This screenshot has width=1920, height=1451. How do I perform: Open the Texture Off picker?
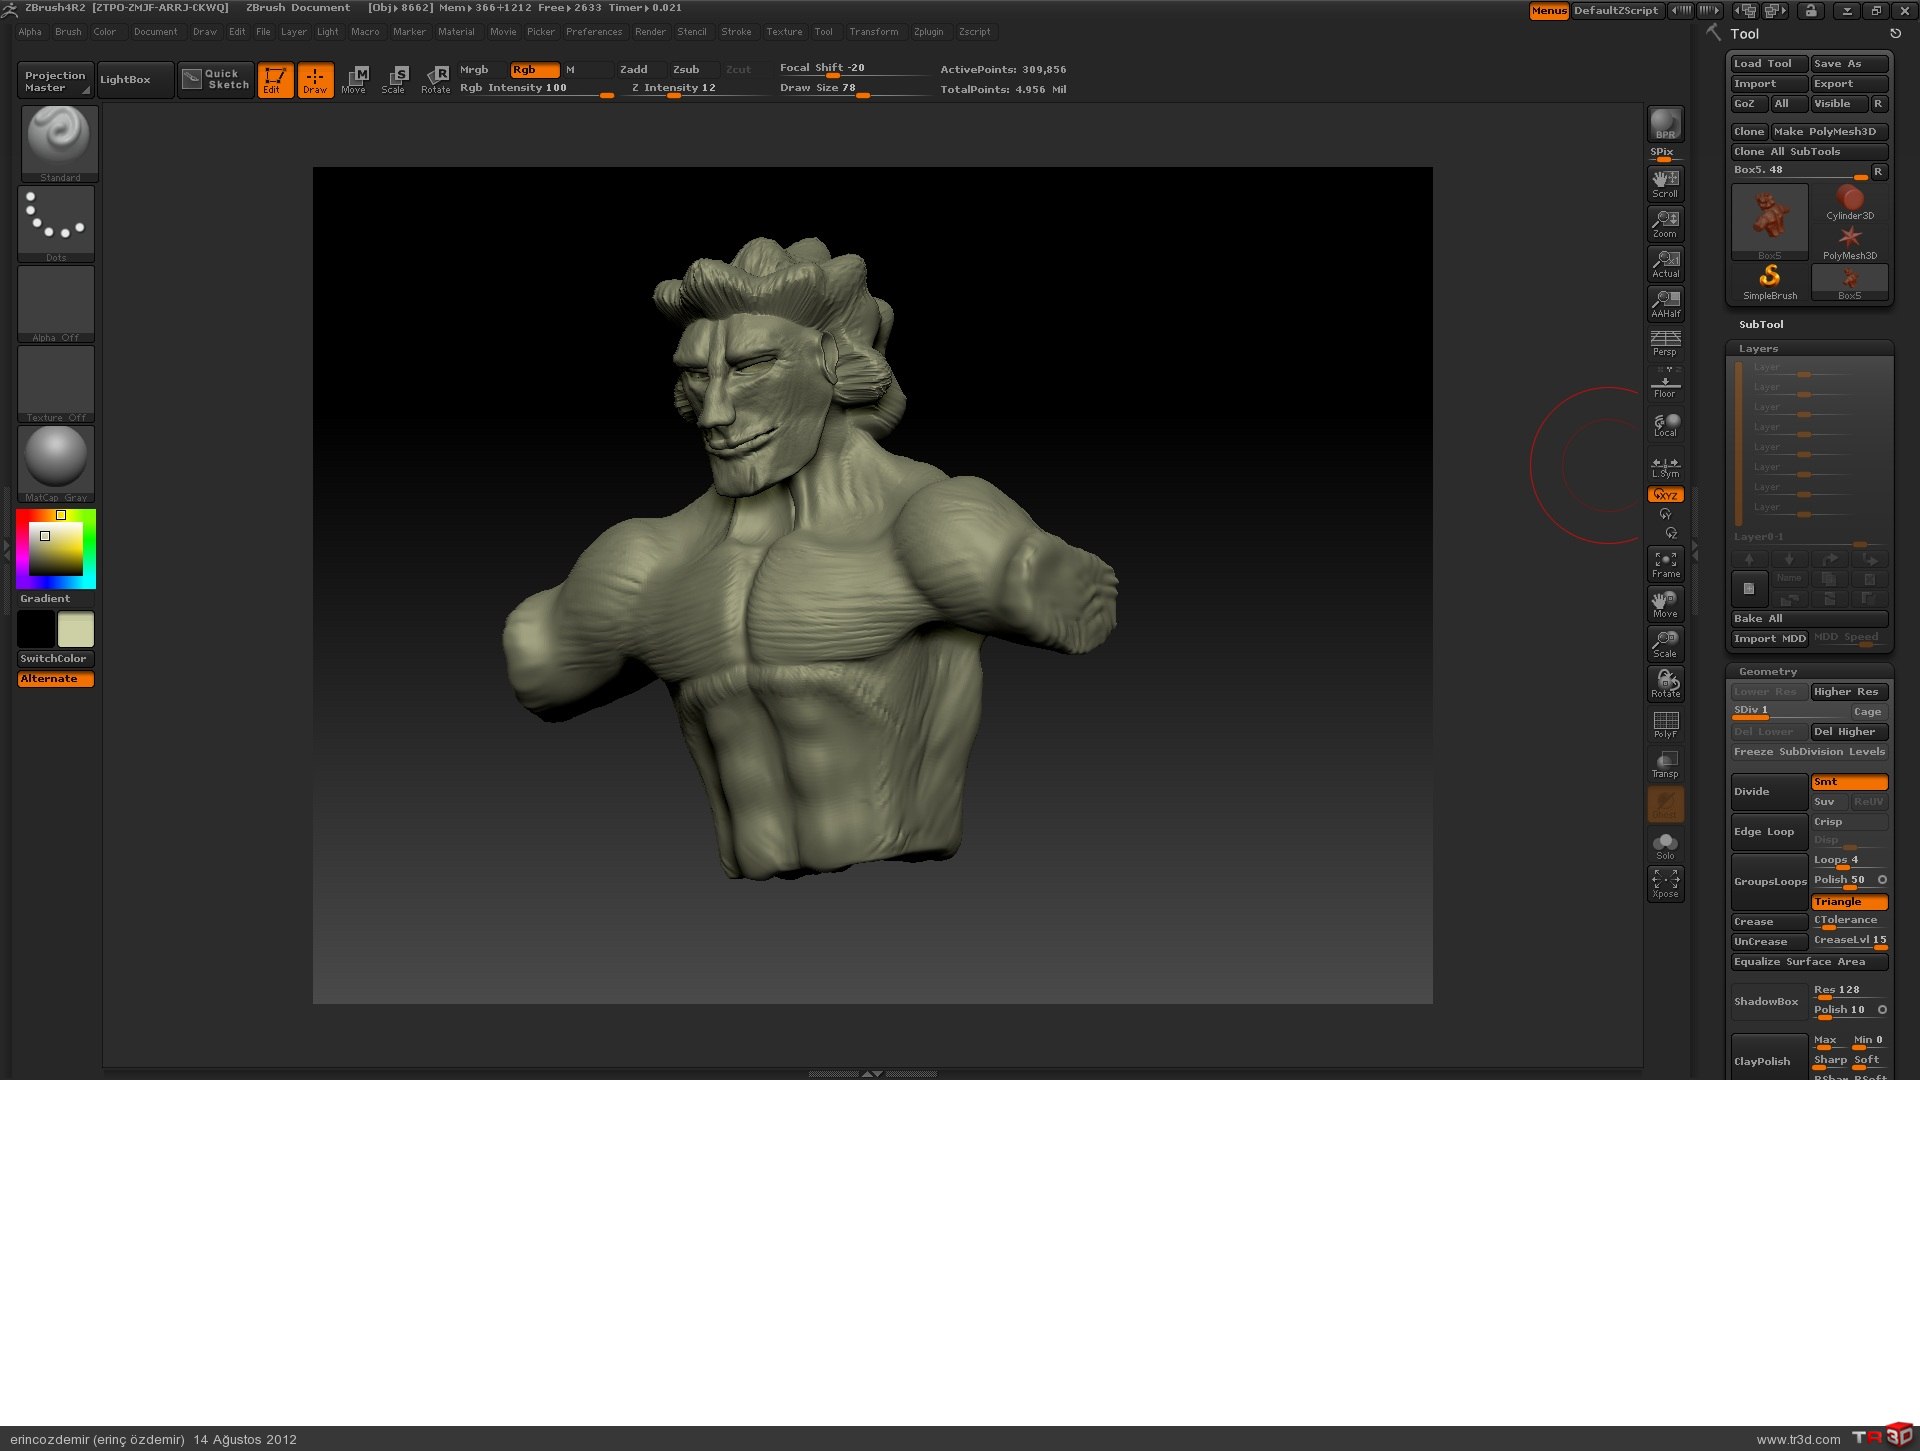point(56,384)
